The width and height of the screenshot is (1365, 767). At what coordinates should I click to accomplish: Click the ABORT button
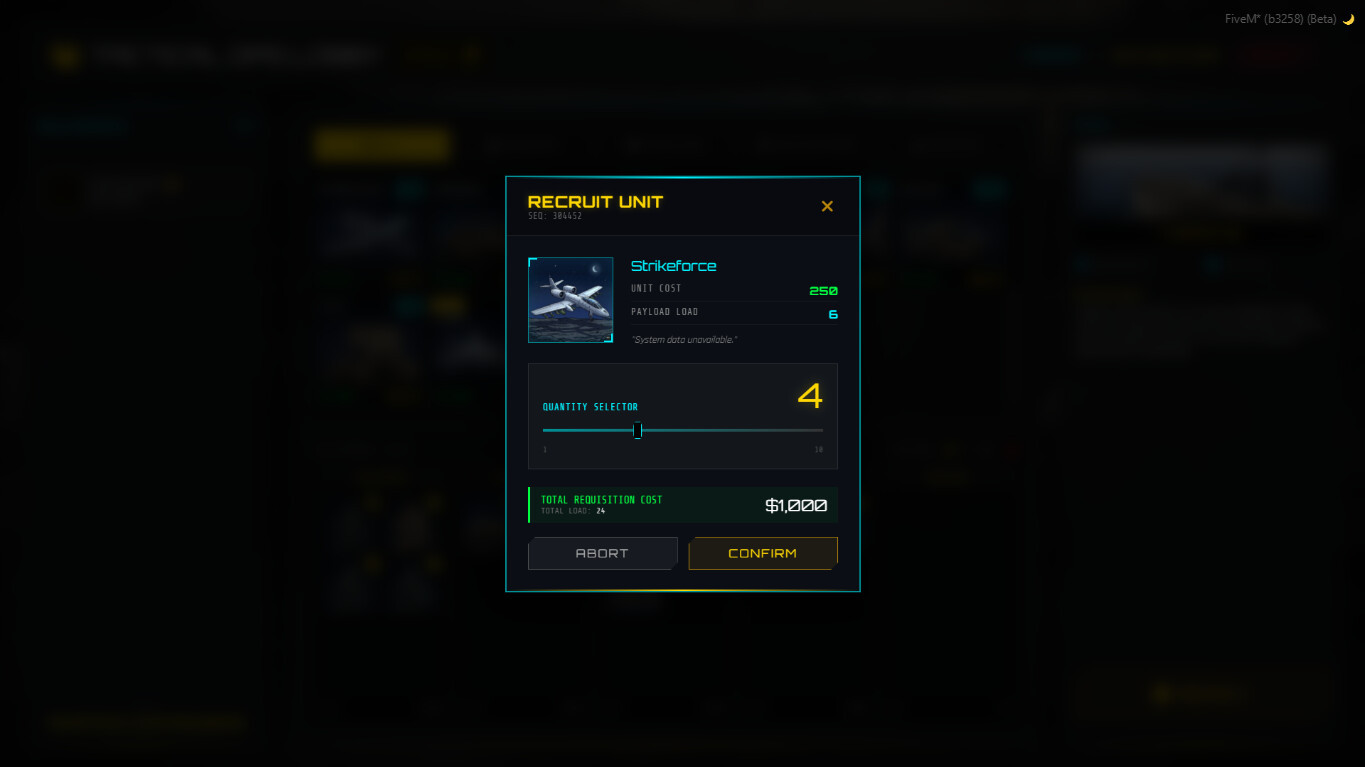pos(603,553)
